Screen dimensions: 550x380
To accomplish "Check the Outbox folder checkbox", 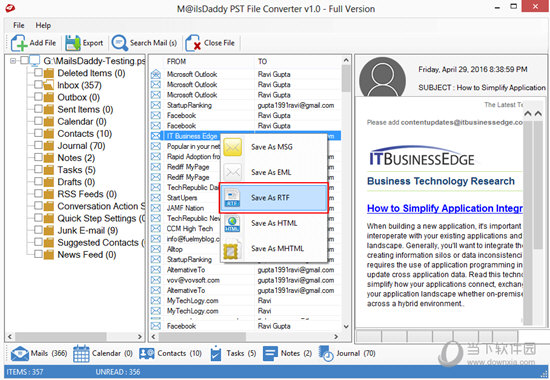I will point(38,97).
